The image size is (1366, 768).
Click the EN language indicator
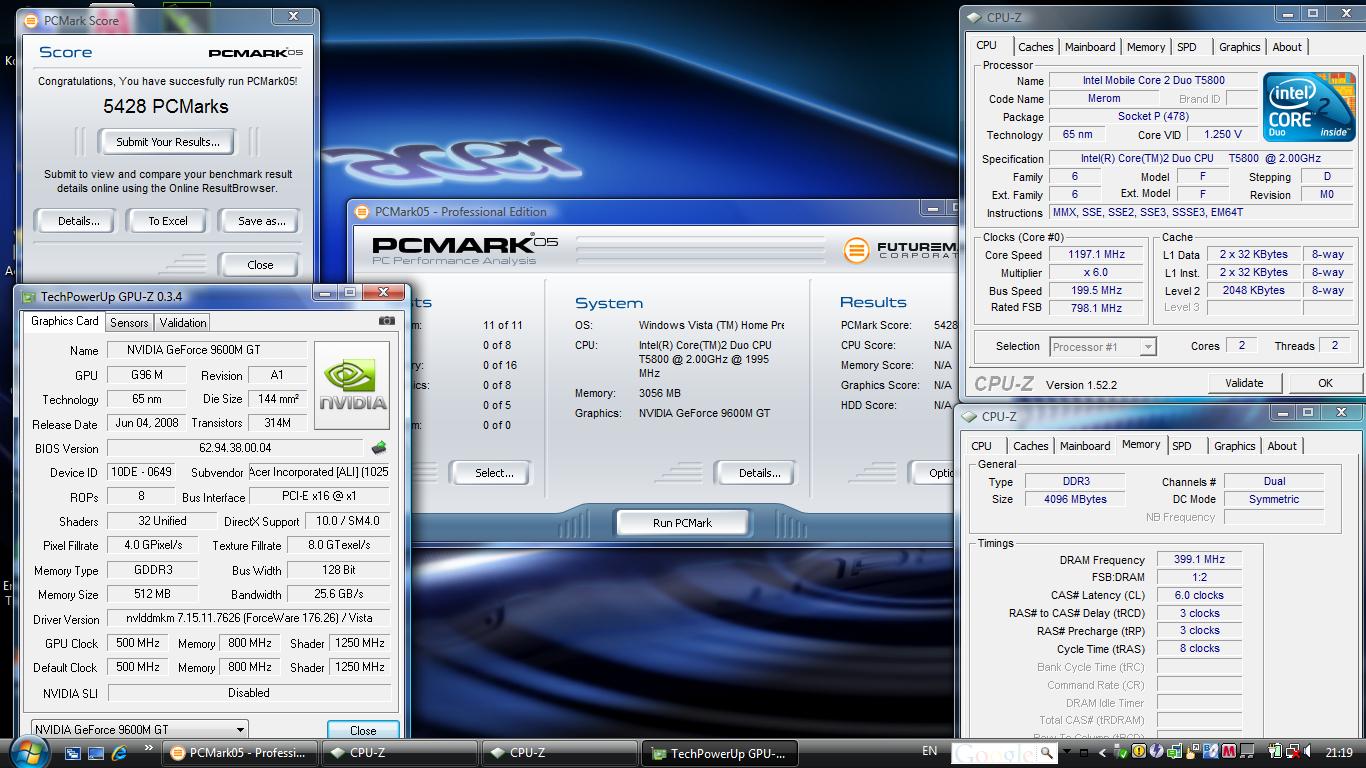click(930, 751)
